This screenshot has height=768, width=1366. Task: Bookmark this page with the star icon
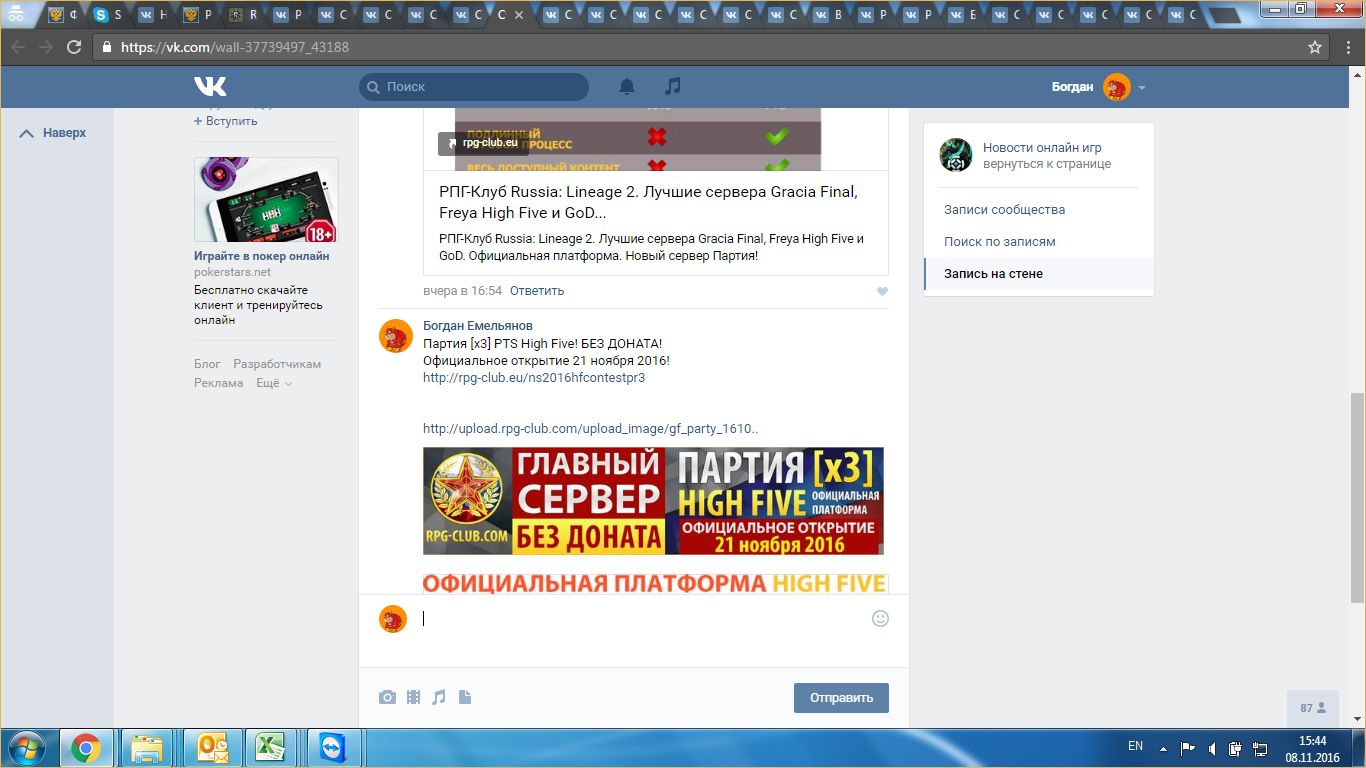1315,47
